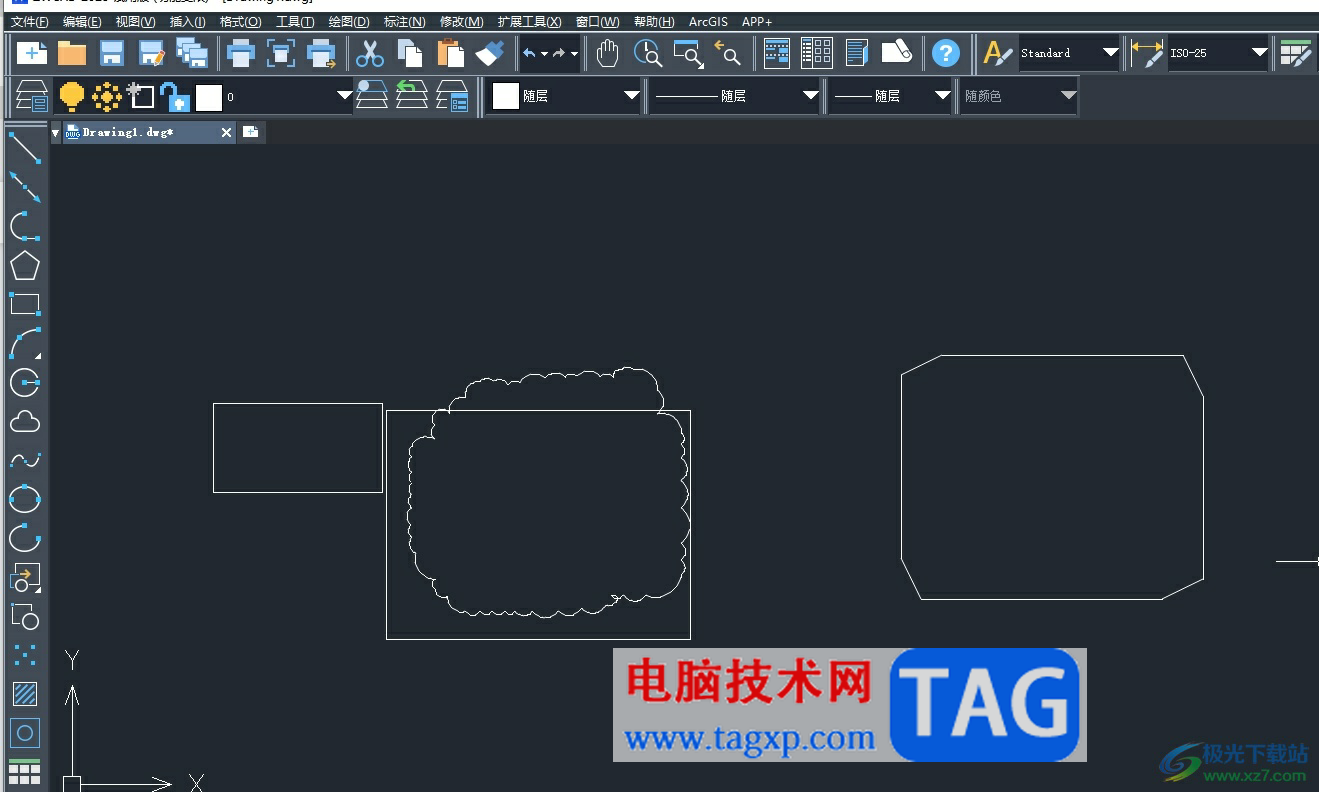Image resolution: width=1319 pixels, height=792 pixels.
Task: Click the Publish icon
Action: tap(321, 53)
